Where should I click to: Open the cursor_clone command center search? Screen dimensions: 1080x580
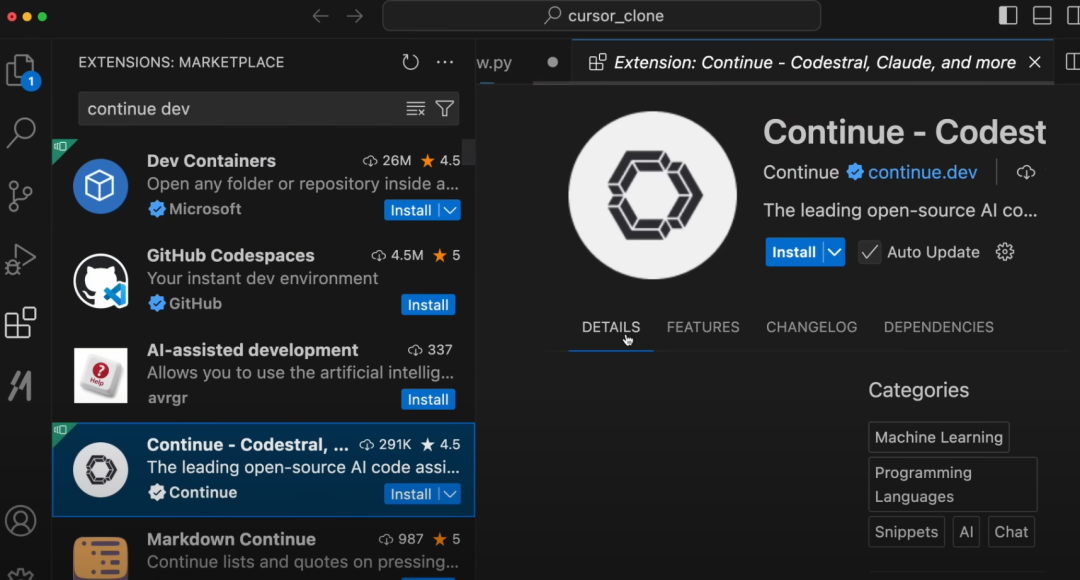(x=601, y=16)
